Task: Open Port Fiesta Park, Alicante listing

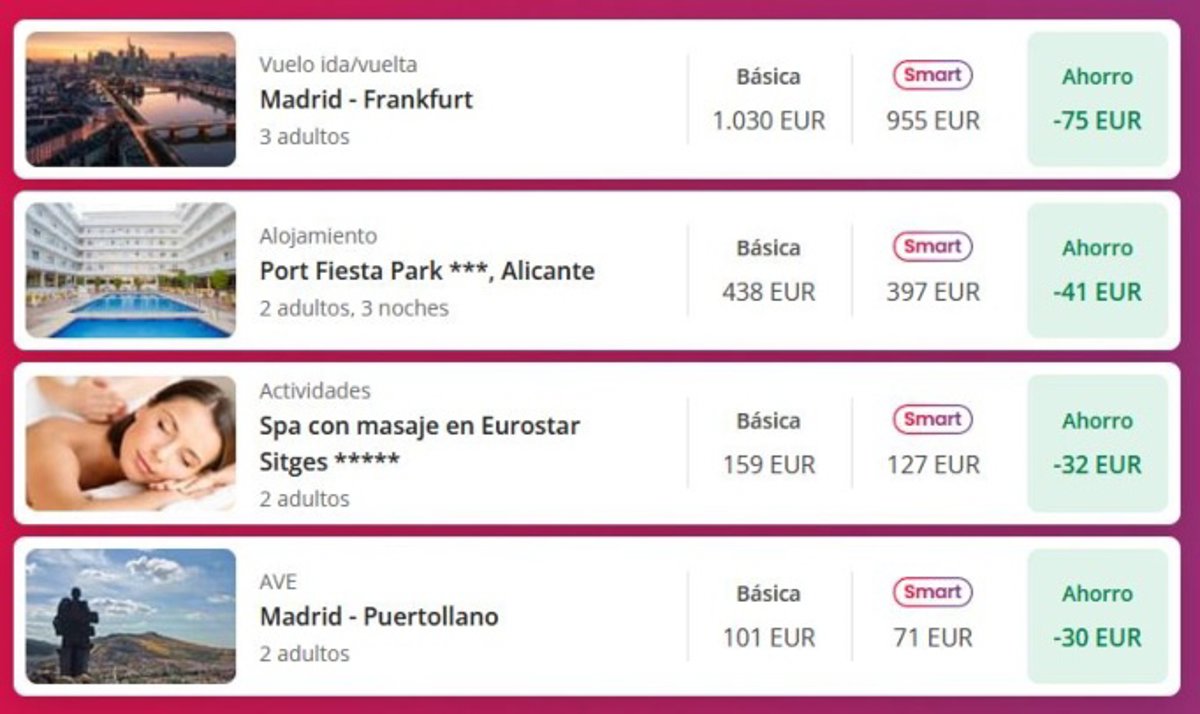Action: coord(427,271)
